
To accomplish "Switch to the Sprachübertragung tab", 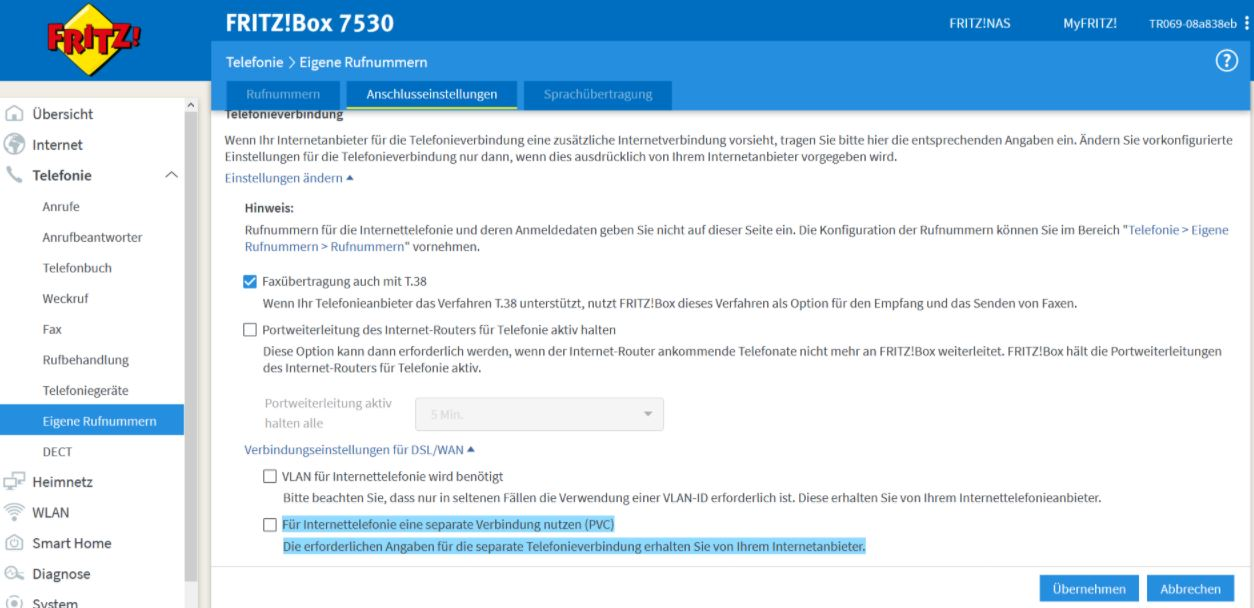I will (x=598, y=94).
